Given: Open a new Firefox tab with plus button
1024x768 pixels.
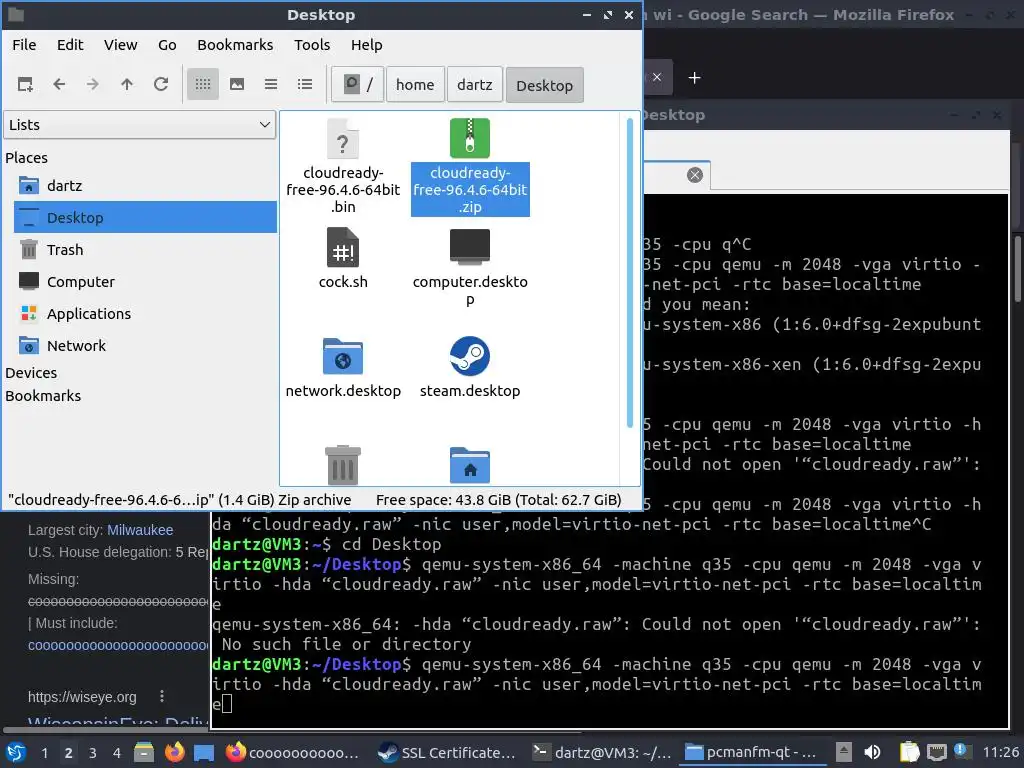Looking at the screenshot, I should point(694,78).
